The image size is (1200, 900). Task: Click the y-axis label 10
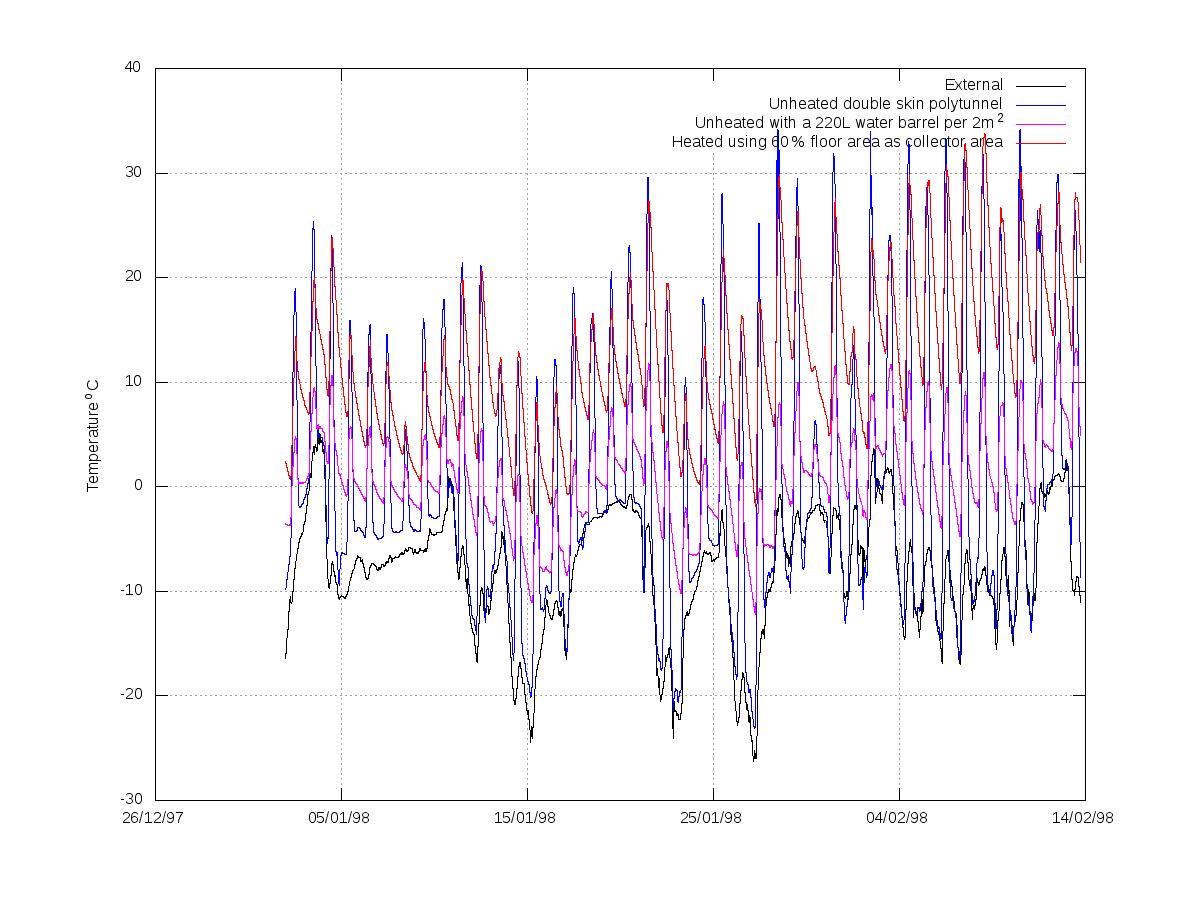(132, 382)
